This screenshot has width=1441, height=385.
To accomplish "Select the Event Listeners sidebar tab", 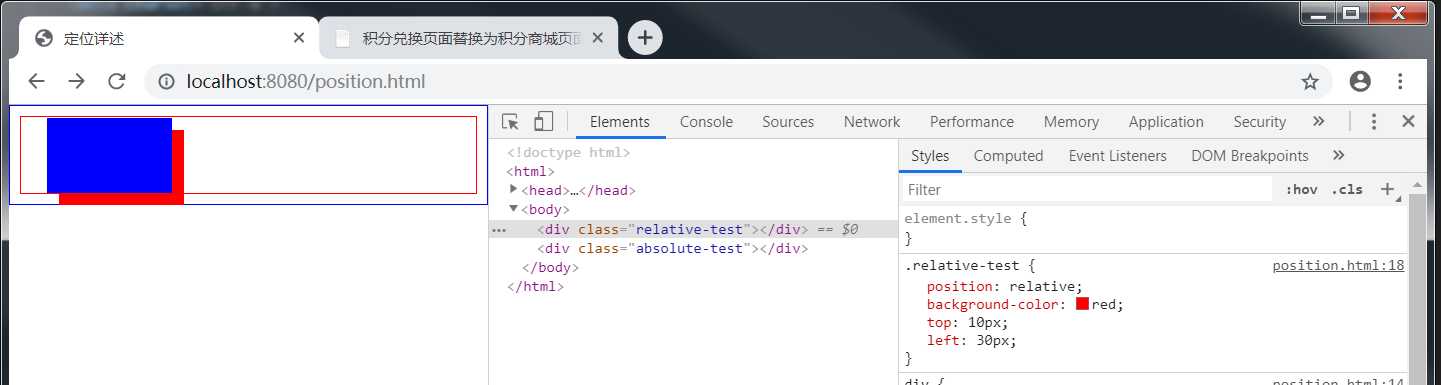I will click(x=1117, y=156).
